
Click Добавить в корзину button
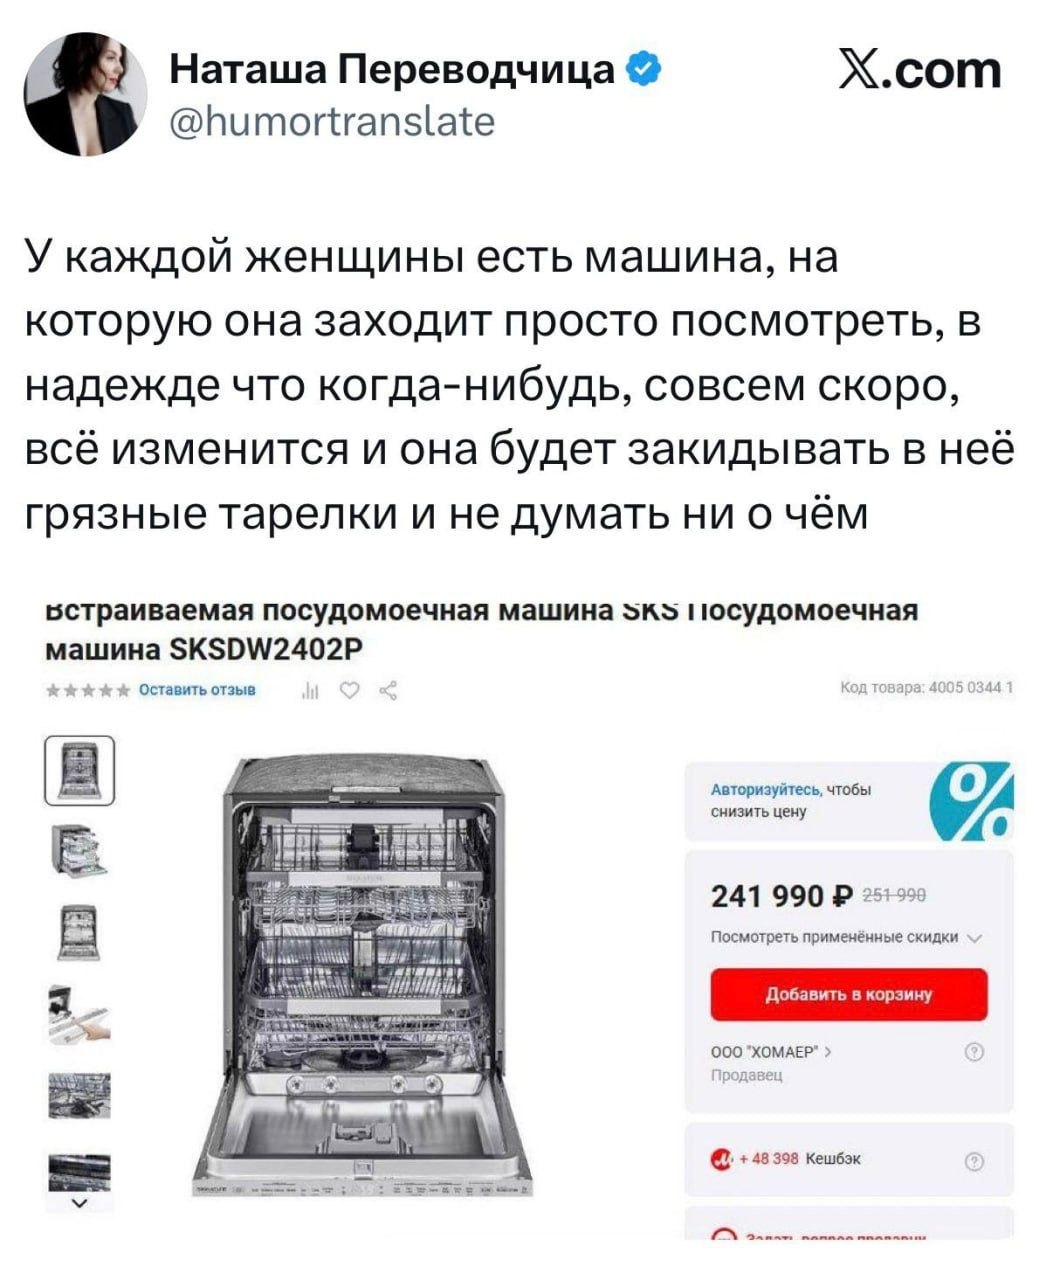[x=849, y=994]
